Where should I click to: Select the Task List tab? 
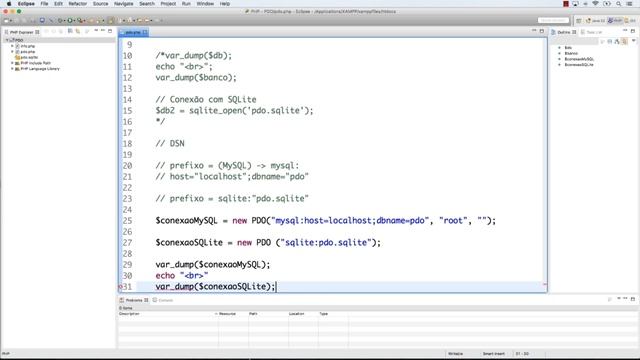pyautogui.click(x=591, y=32)
